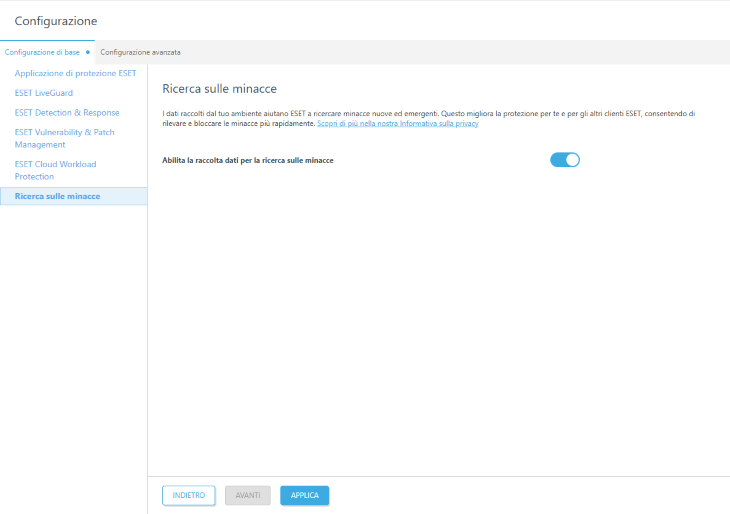Click the INDIETRO button

click(189, 495)
